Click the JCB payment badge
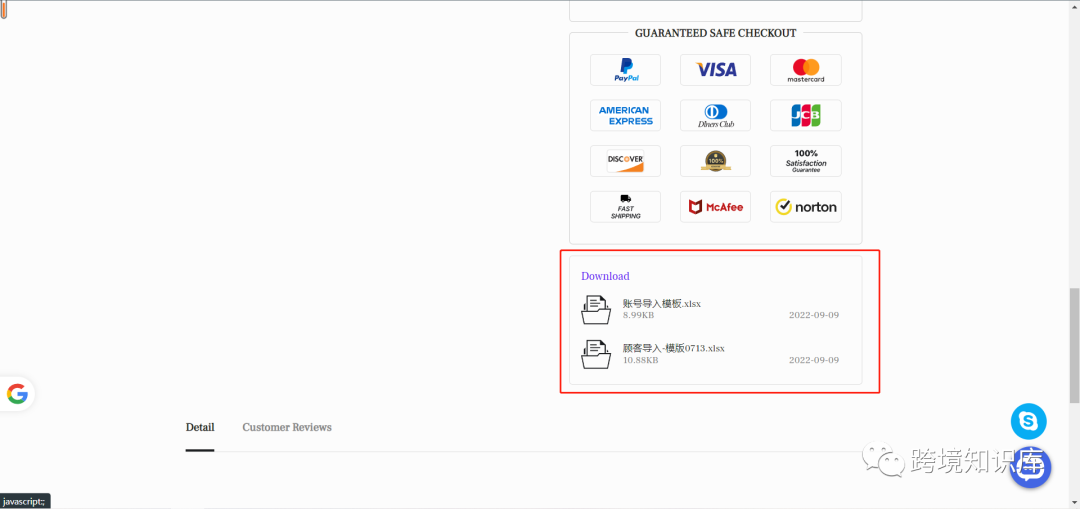Screen dimensions: 1080x509 pyautogui.click(x=806, y=115)
